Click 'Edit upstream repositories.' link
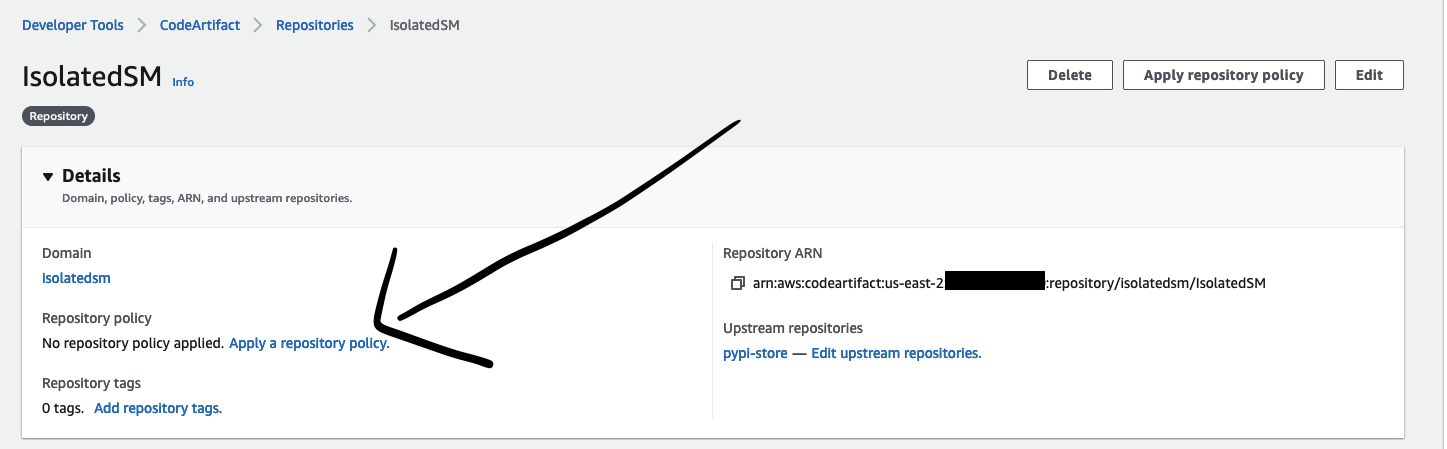The height and width of the screenshot is (449, 1447). (x=896, y=353)
